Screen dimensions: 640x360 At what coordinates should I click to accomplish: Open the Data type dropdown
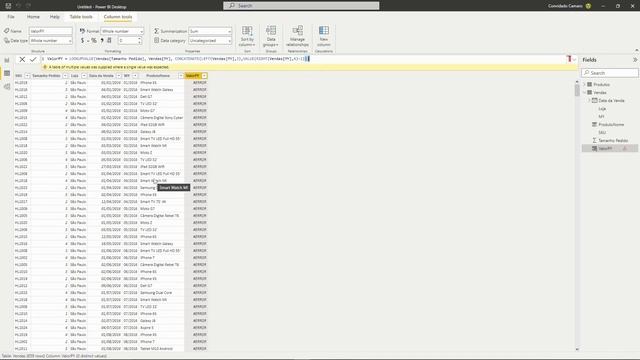coord(51,41)
